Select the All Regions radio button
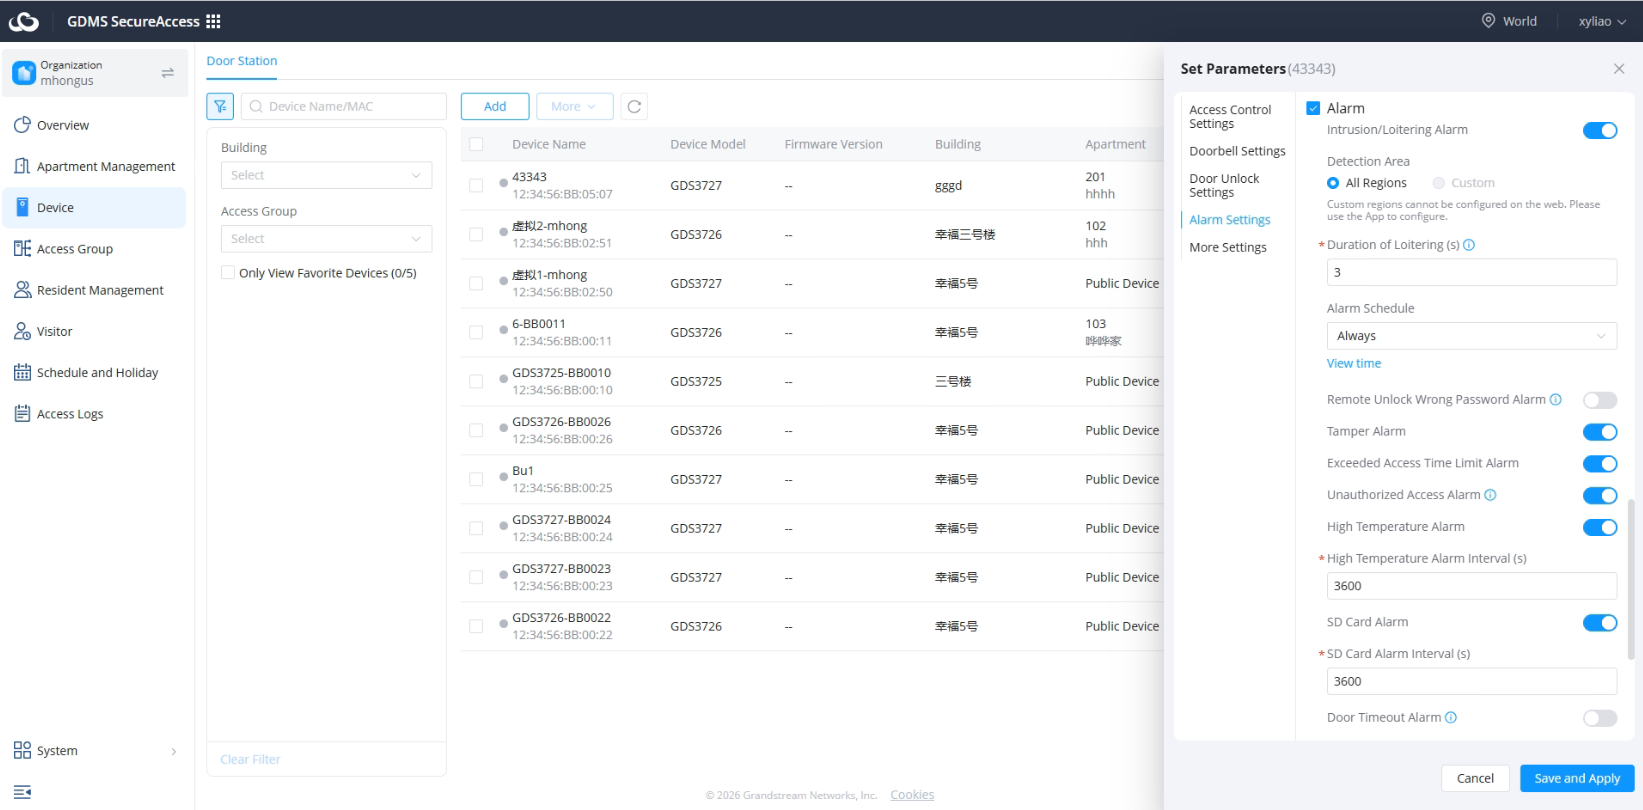Viewport: 1643px width, 810px height. click(1333, 183)
